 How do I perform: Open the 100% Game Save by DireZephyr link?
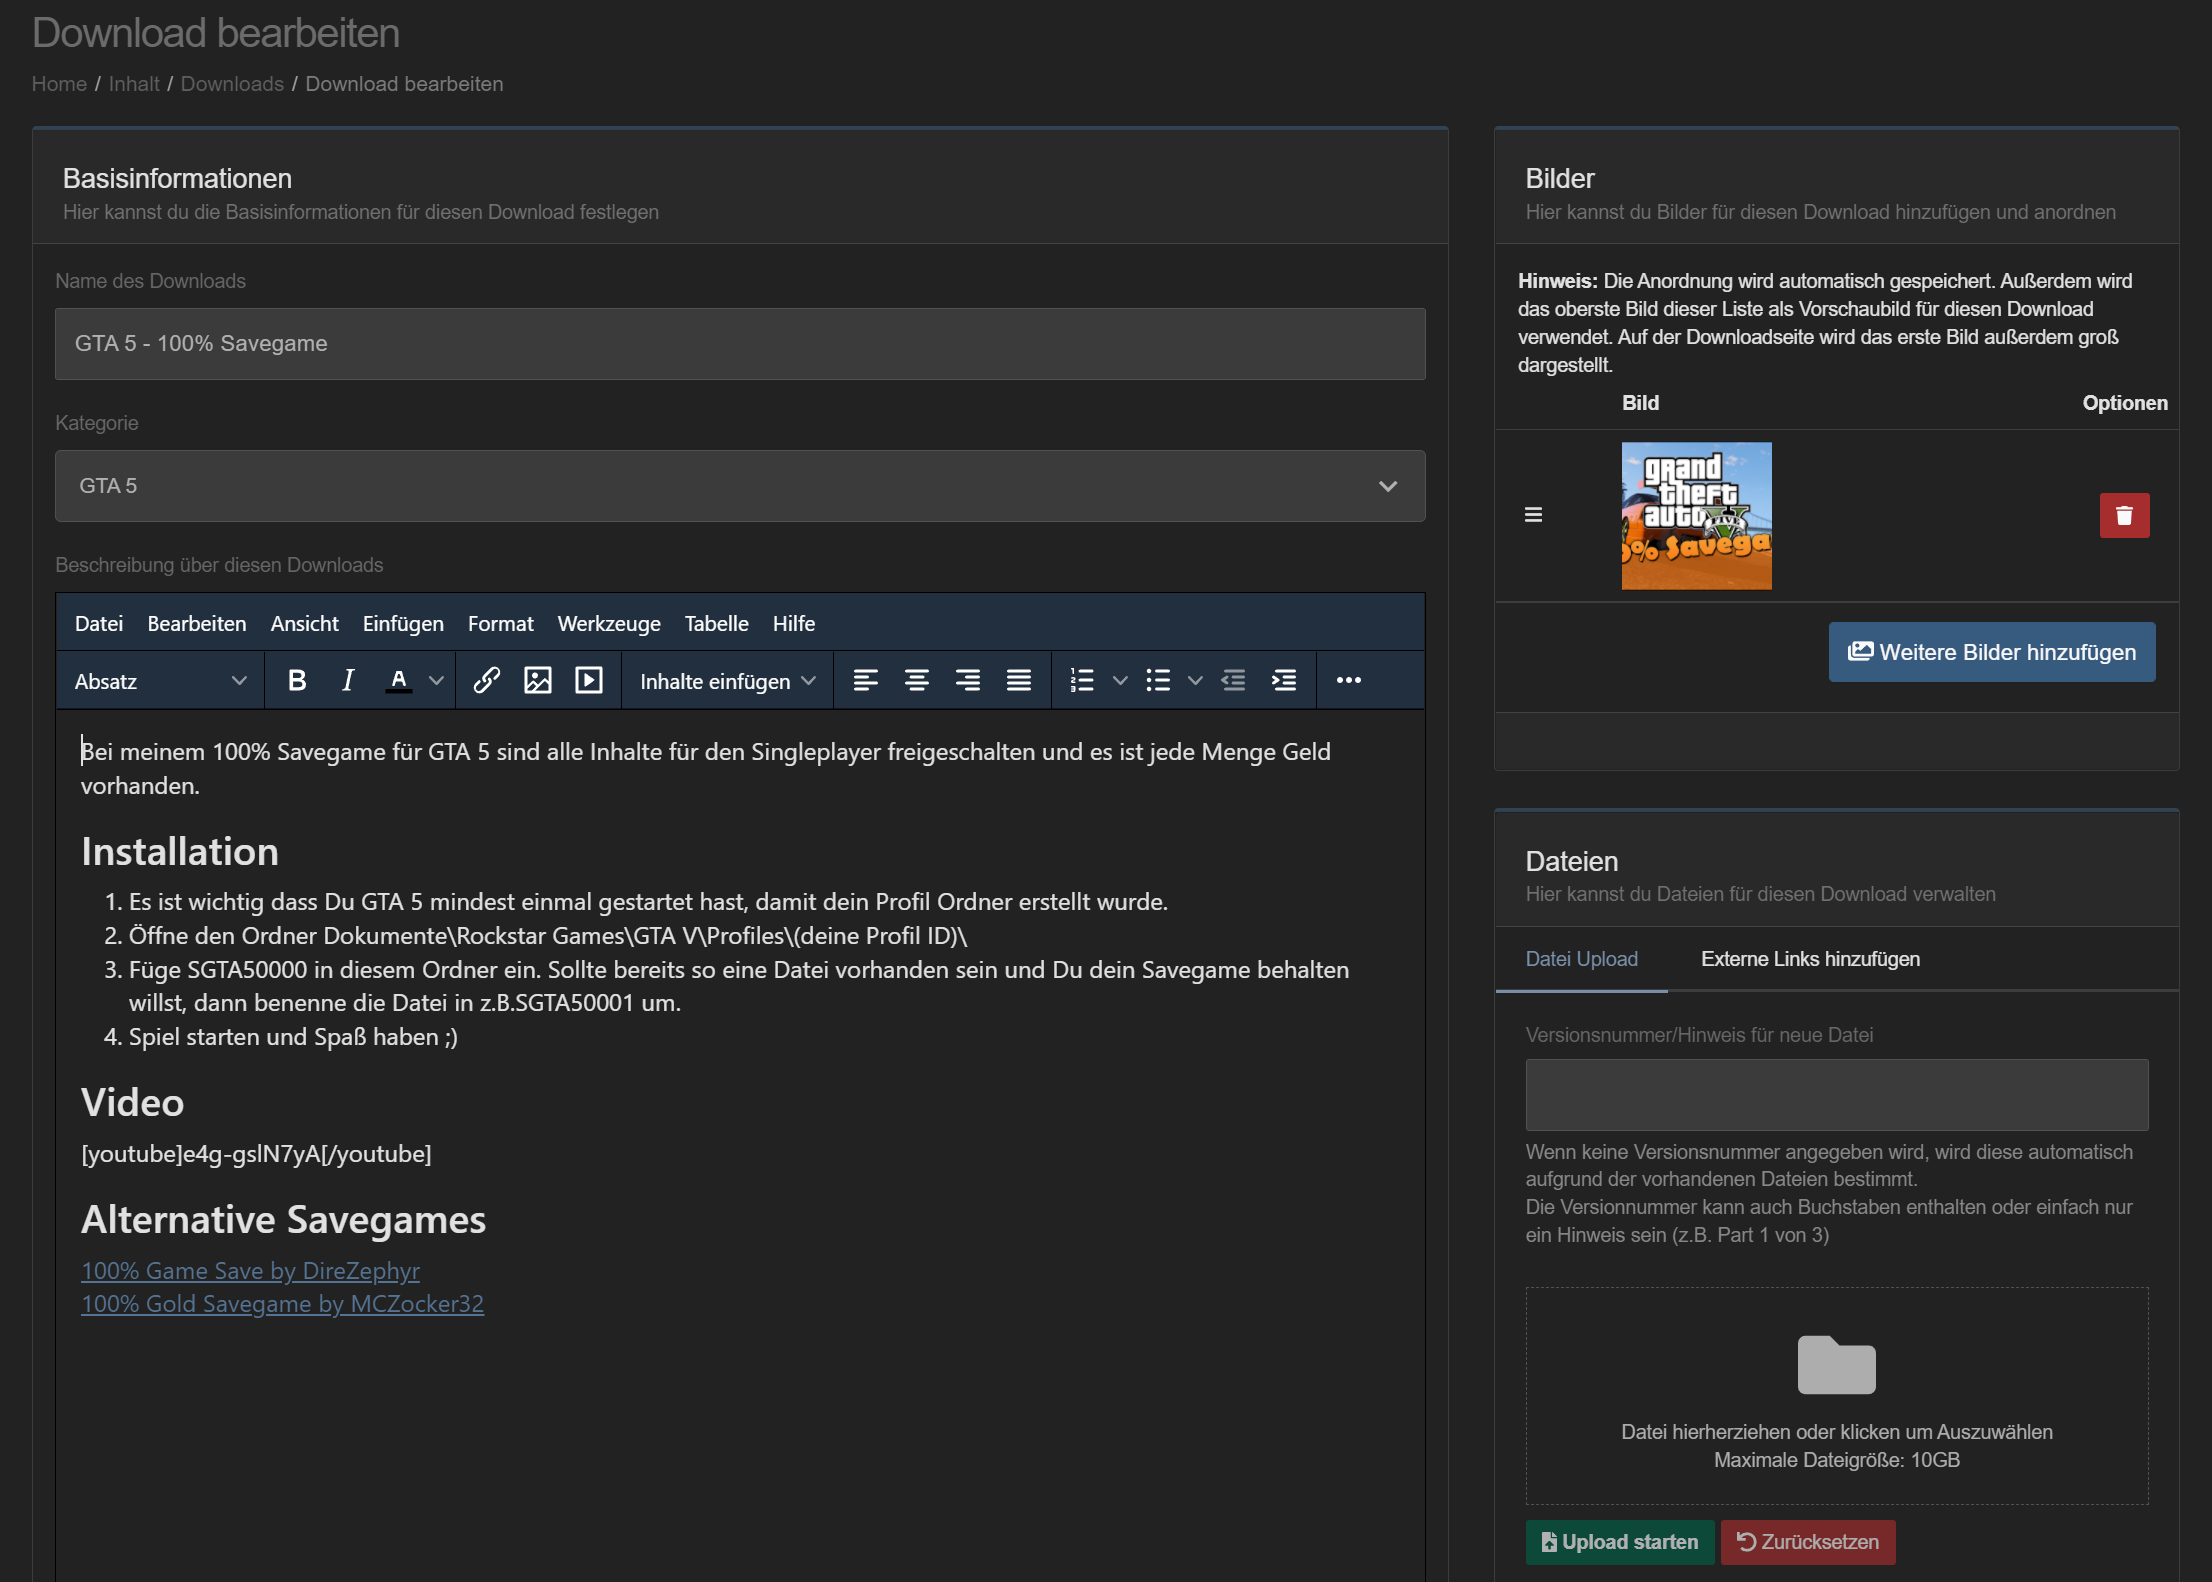[x=250, y=1270]
